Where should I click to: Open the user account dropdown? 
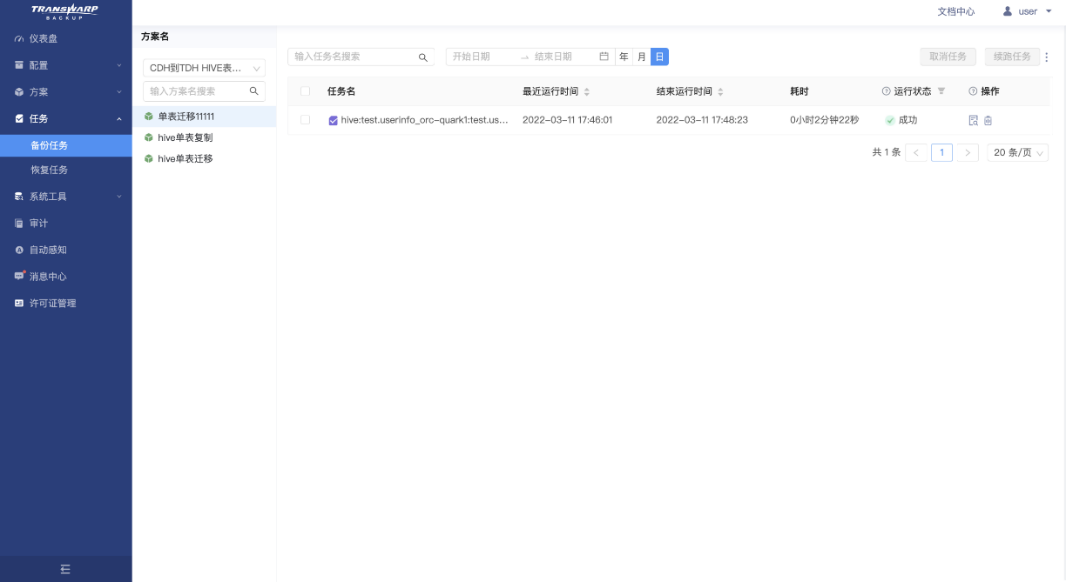[x=1028, y=12]
